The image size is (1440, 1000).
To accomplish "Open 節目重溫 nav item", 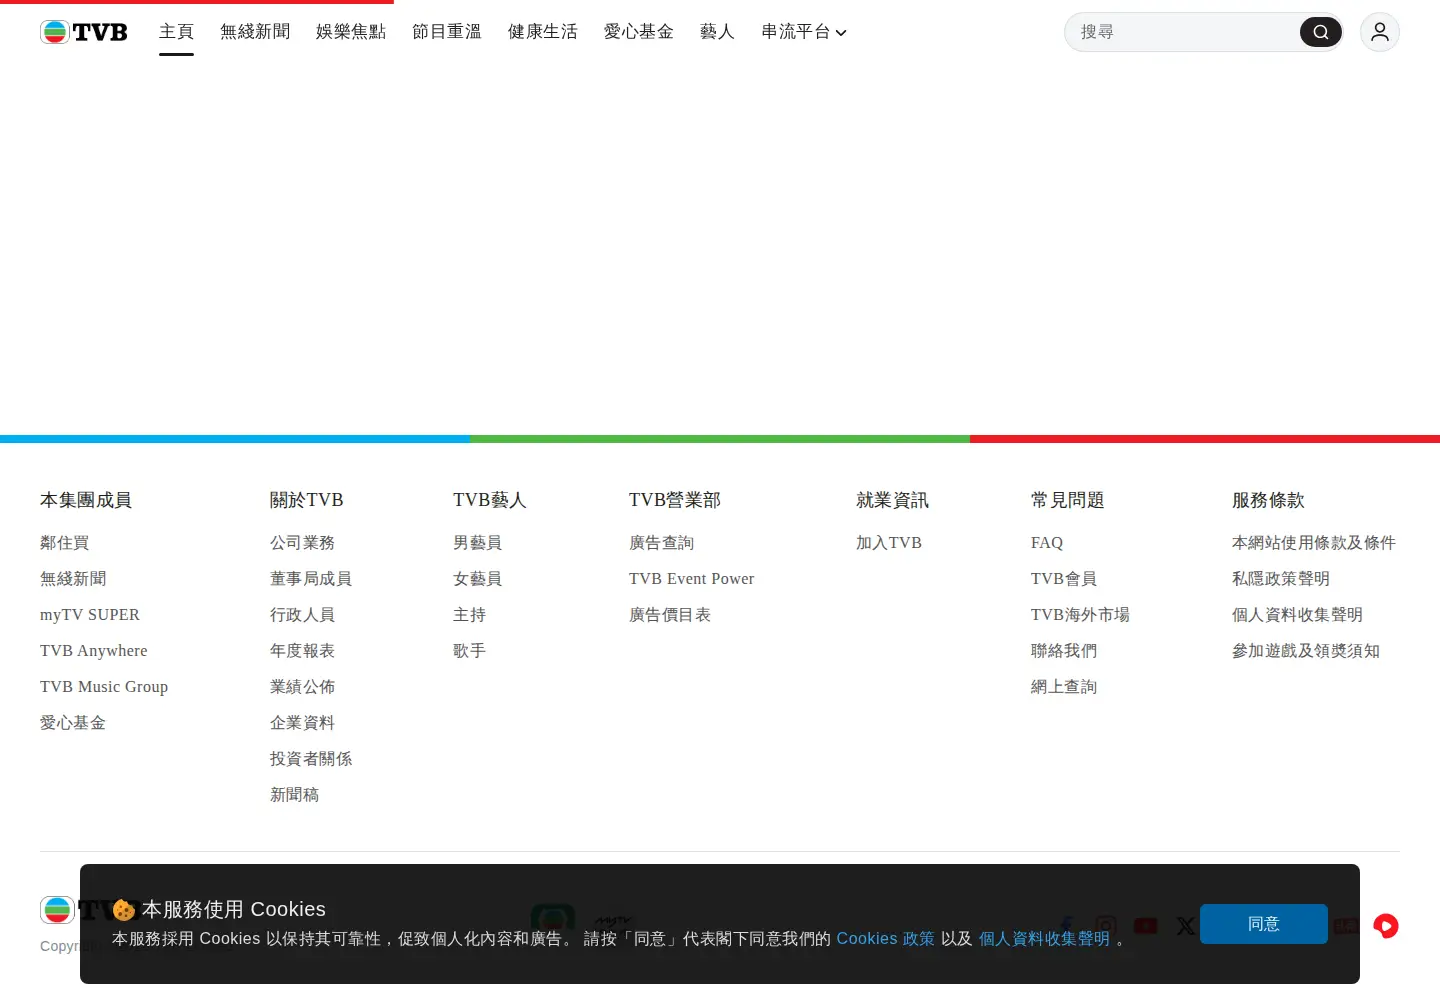I will [x=447, y=32].
